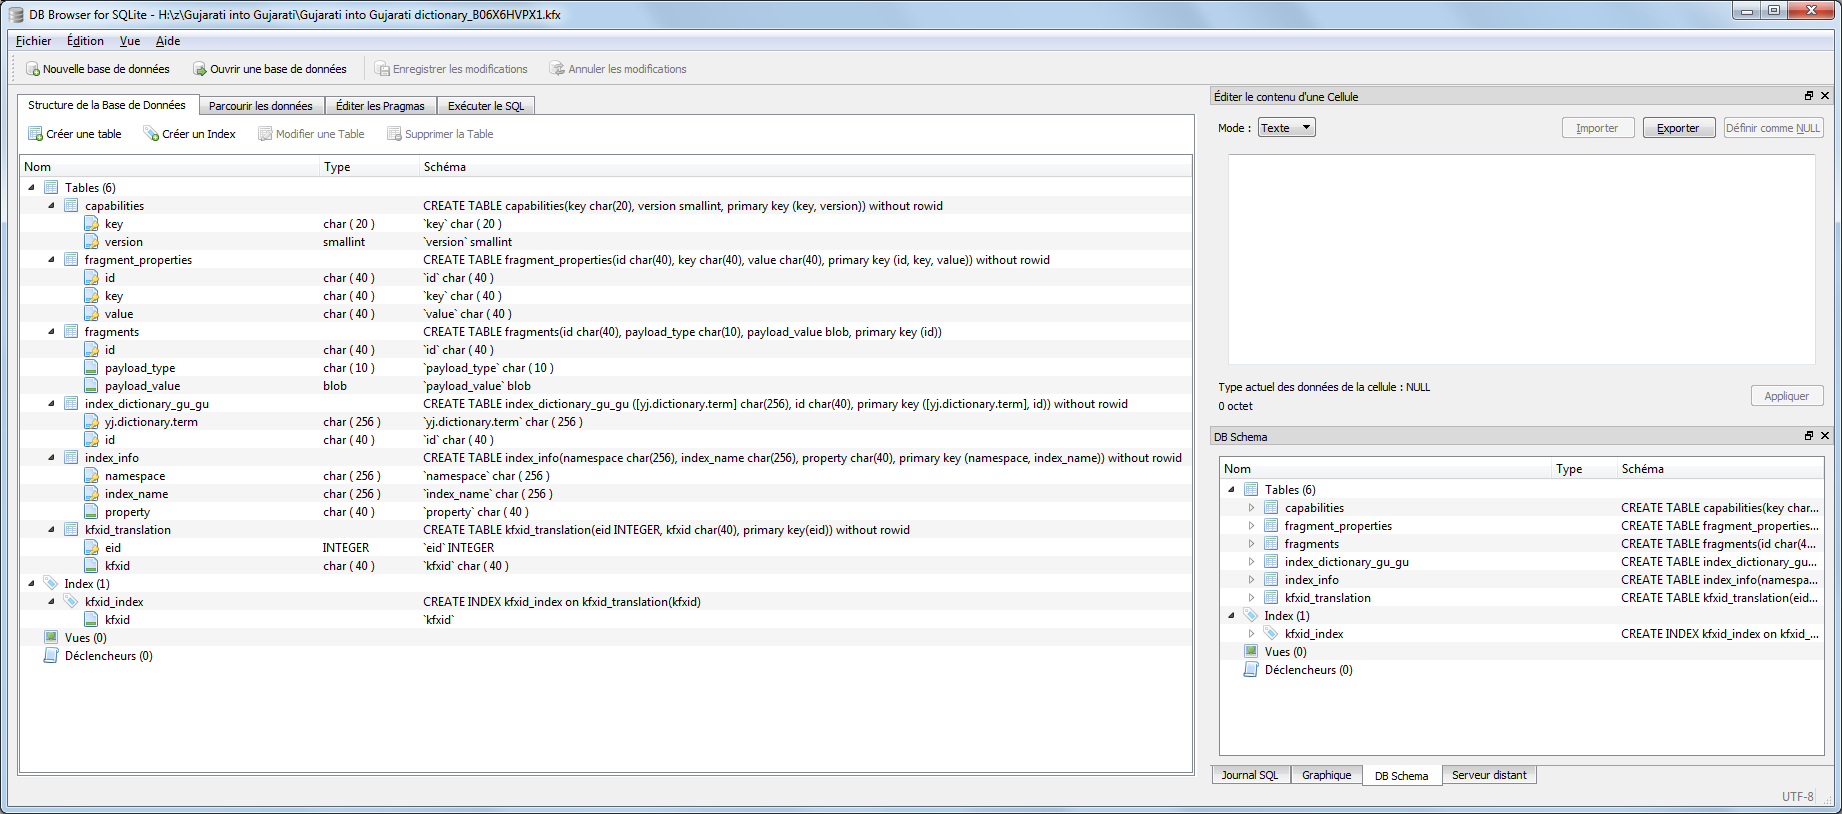
Task: Open the Édition menu
Action: click(85, 41)
